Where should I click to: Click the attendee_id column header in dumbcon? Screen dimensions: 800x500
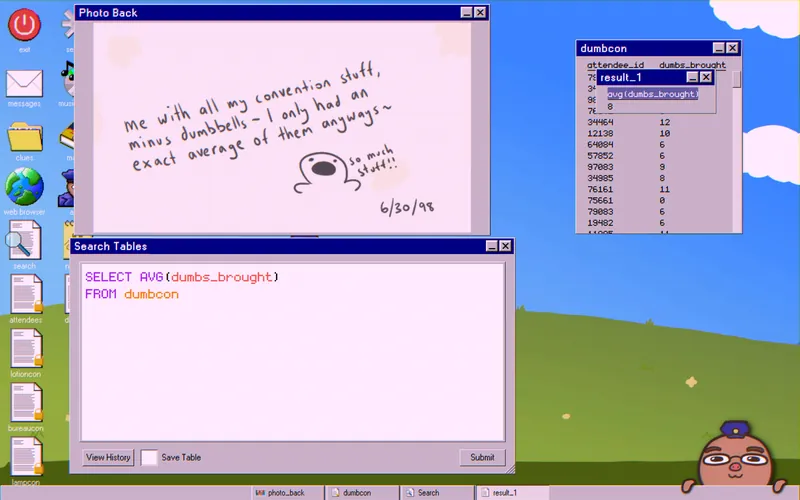pos(615,65)
